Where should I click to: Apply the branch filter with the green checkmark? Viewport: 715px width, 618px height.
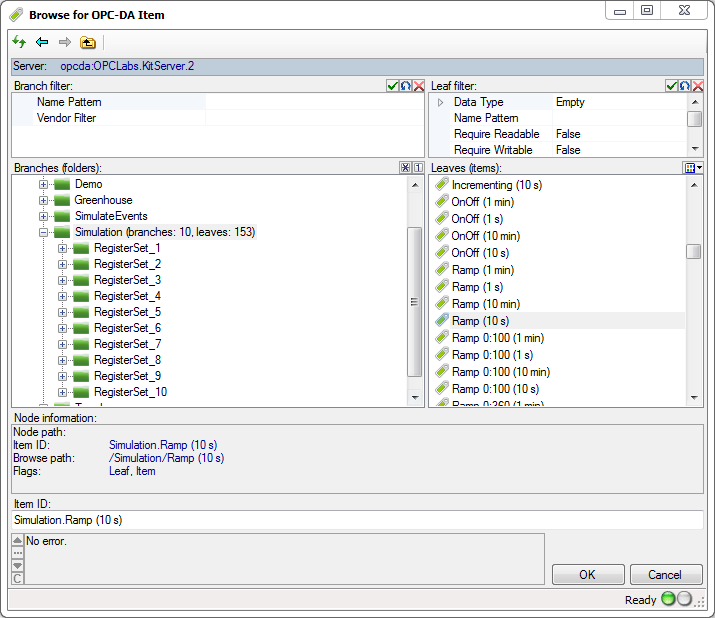(393, 87)
